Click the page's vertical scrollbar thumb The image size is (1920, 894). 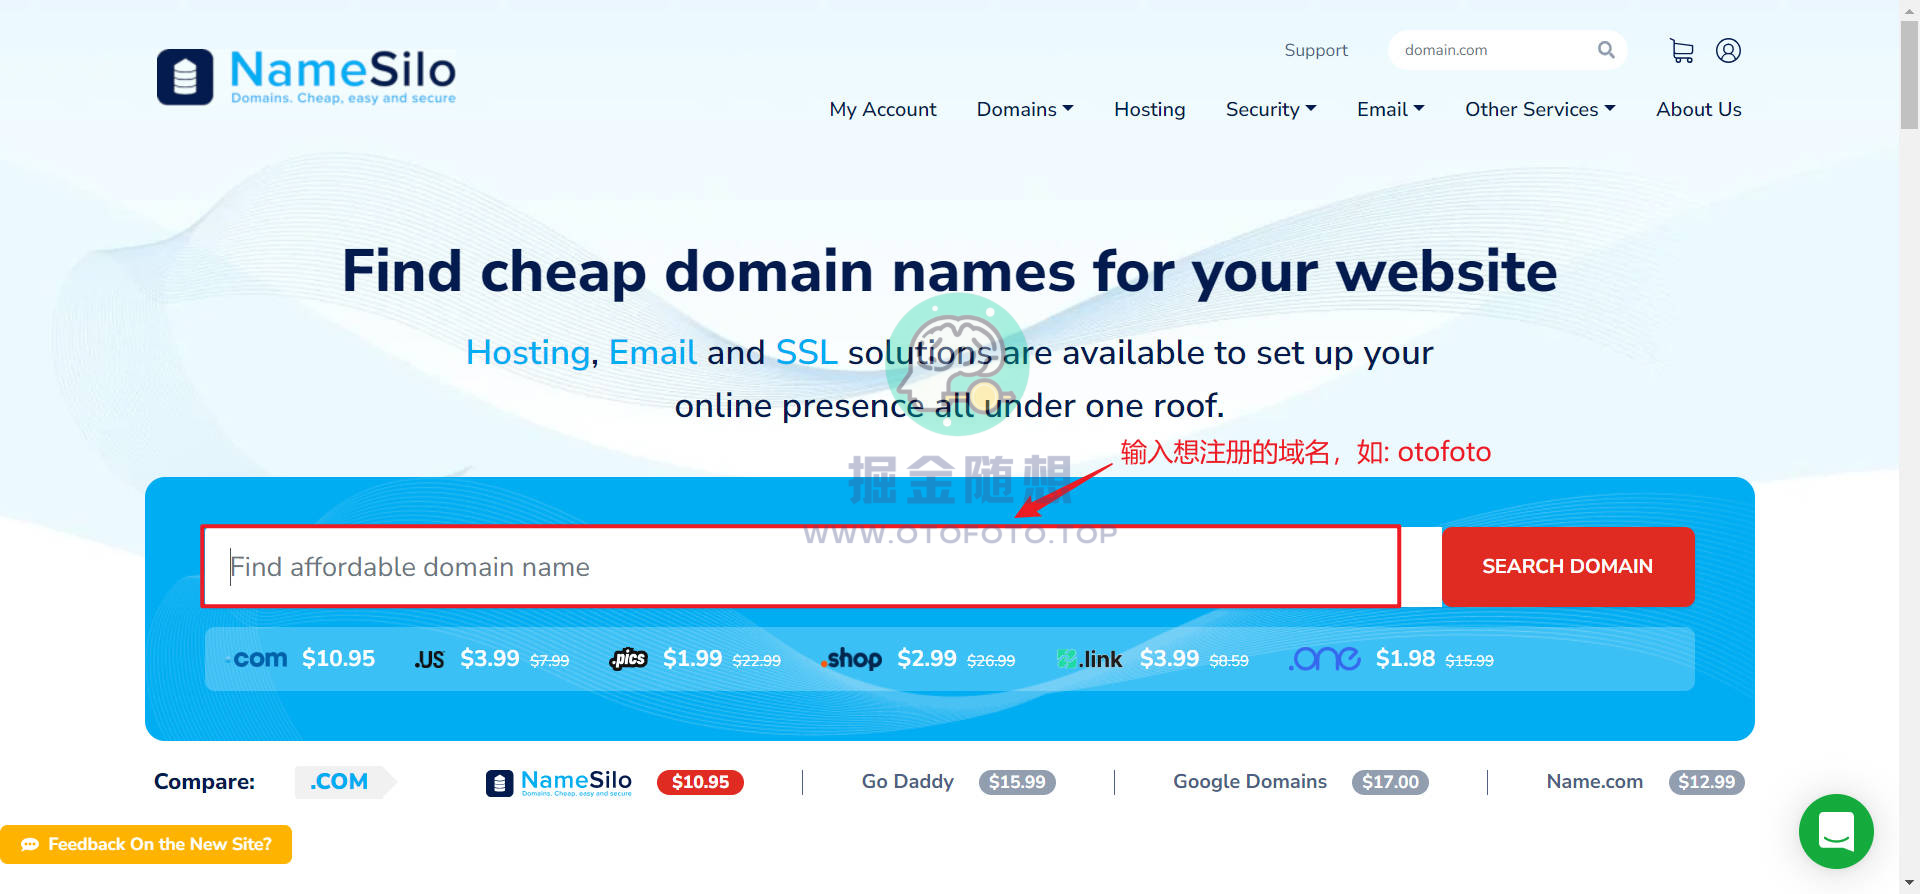pyautogui.click(x=1909, y=75)
